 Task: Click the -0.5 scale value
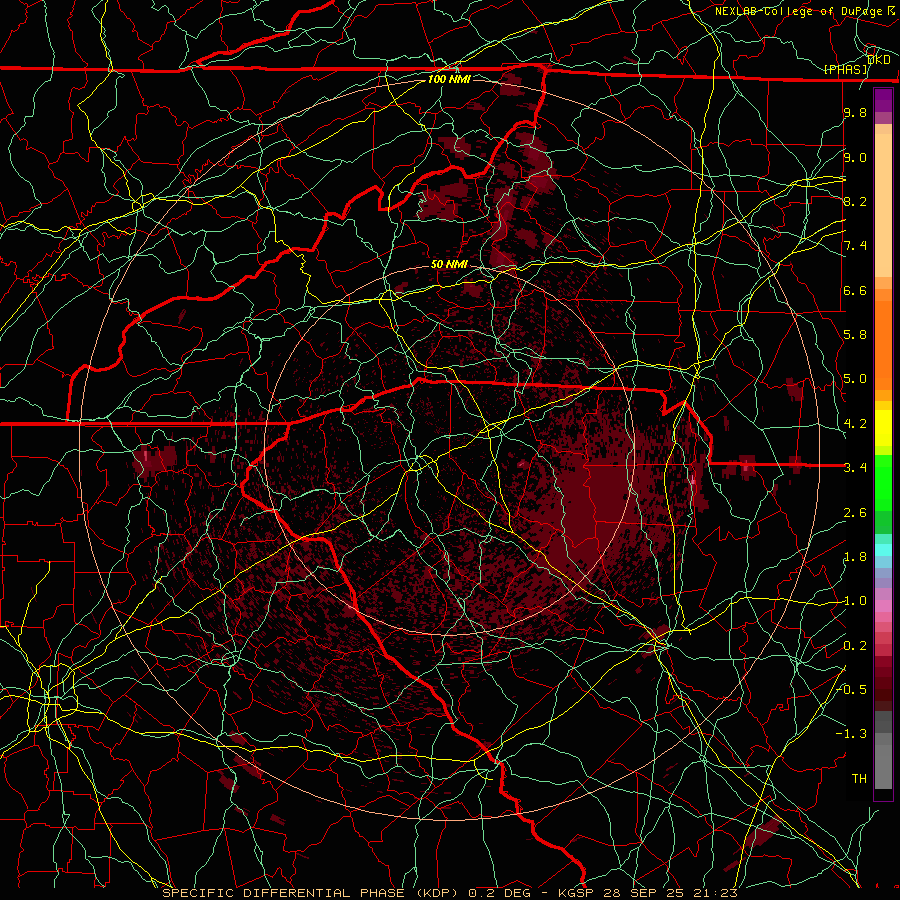click(x=851, y=690)
